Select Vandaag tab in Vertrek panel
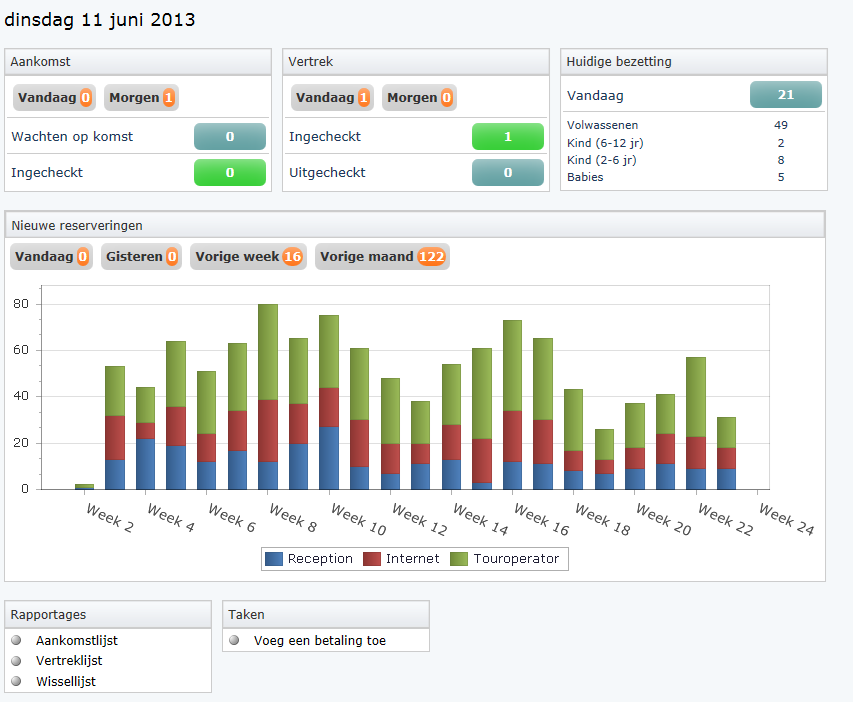The width and height of the screenshot is (853, 702). click(x=332, y=98)
